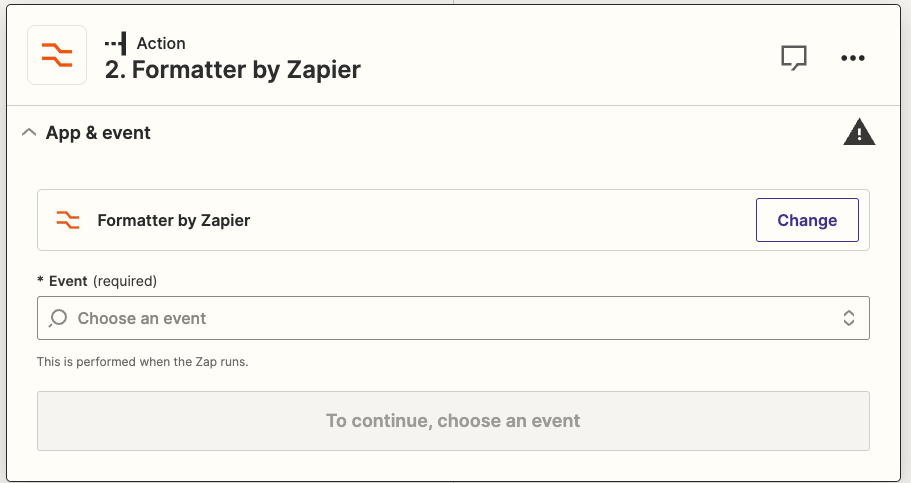Click the Choose an event placeholder text
Screen dimensions: 911x483
tap(142, 318)
